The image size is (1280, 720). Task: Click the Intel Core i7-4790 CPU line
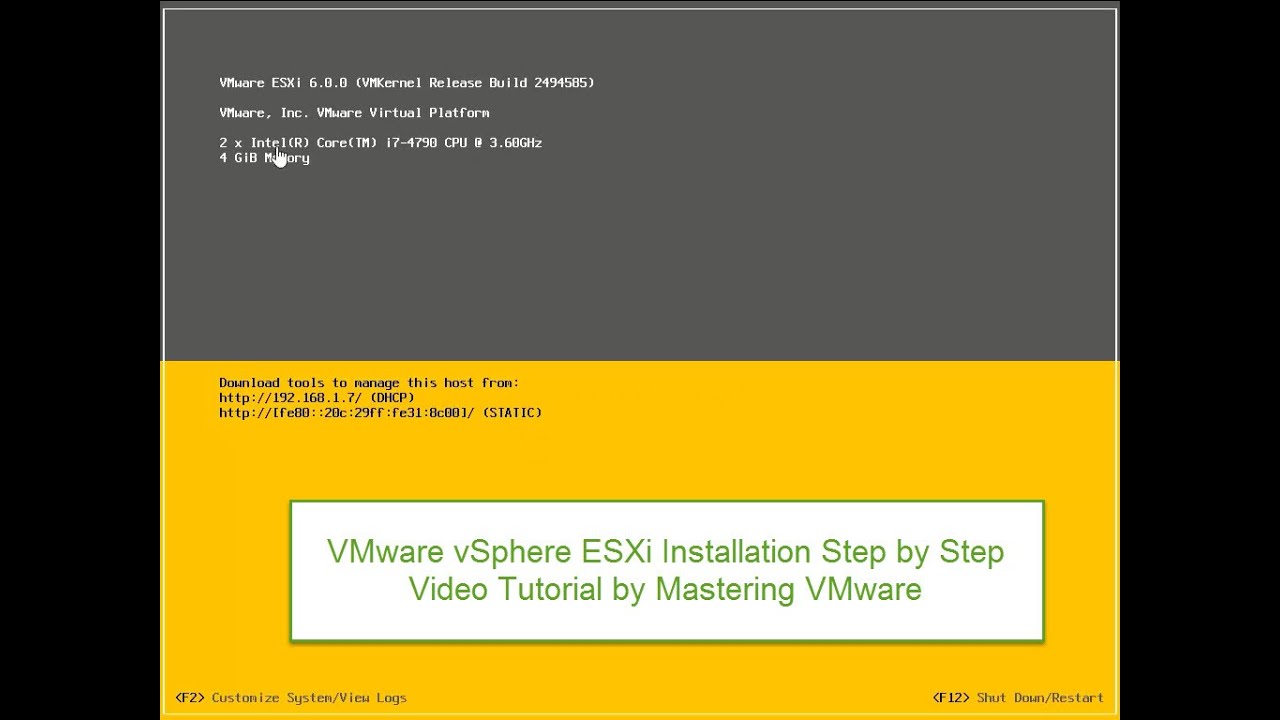(x=380, y=143)
